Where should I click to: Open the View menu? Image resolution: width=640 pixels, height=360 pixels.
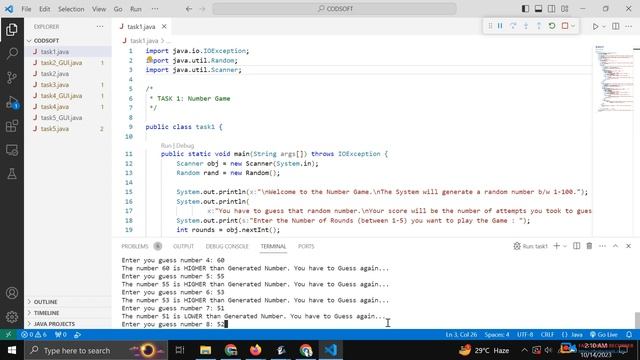point(99,9)
